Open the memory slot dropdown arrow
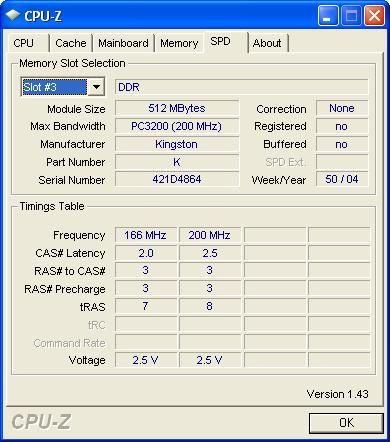The width and height of the screenshot is (390, 442). [x=96, y=87]
